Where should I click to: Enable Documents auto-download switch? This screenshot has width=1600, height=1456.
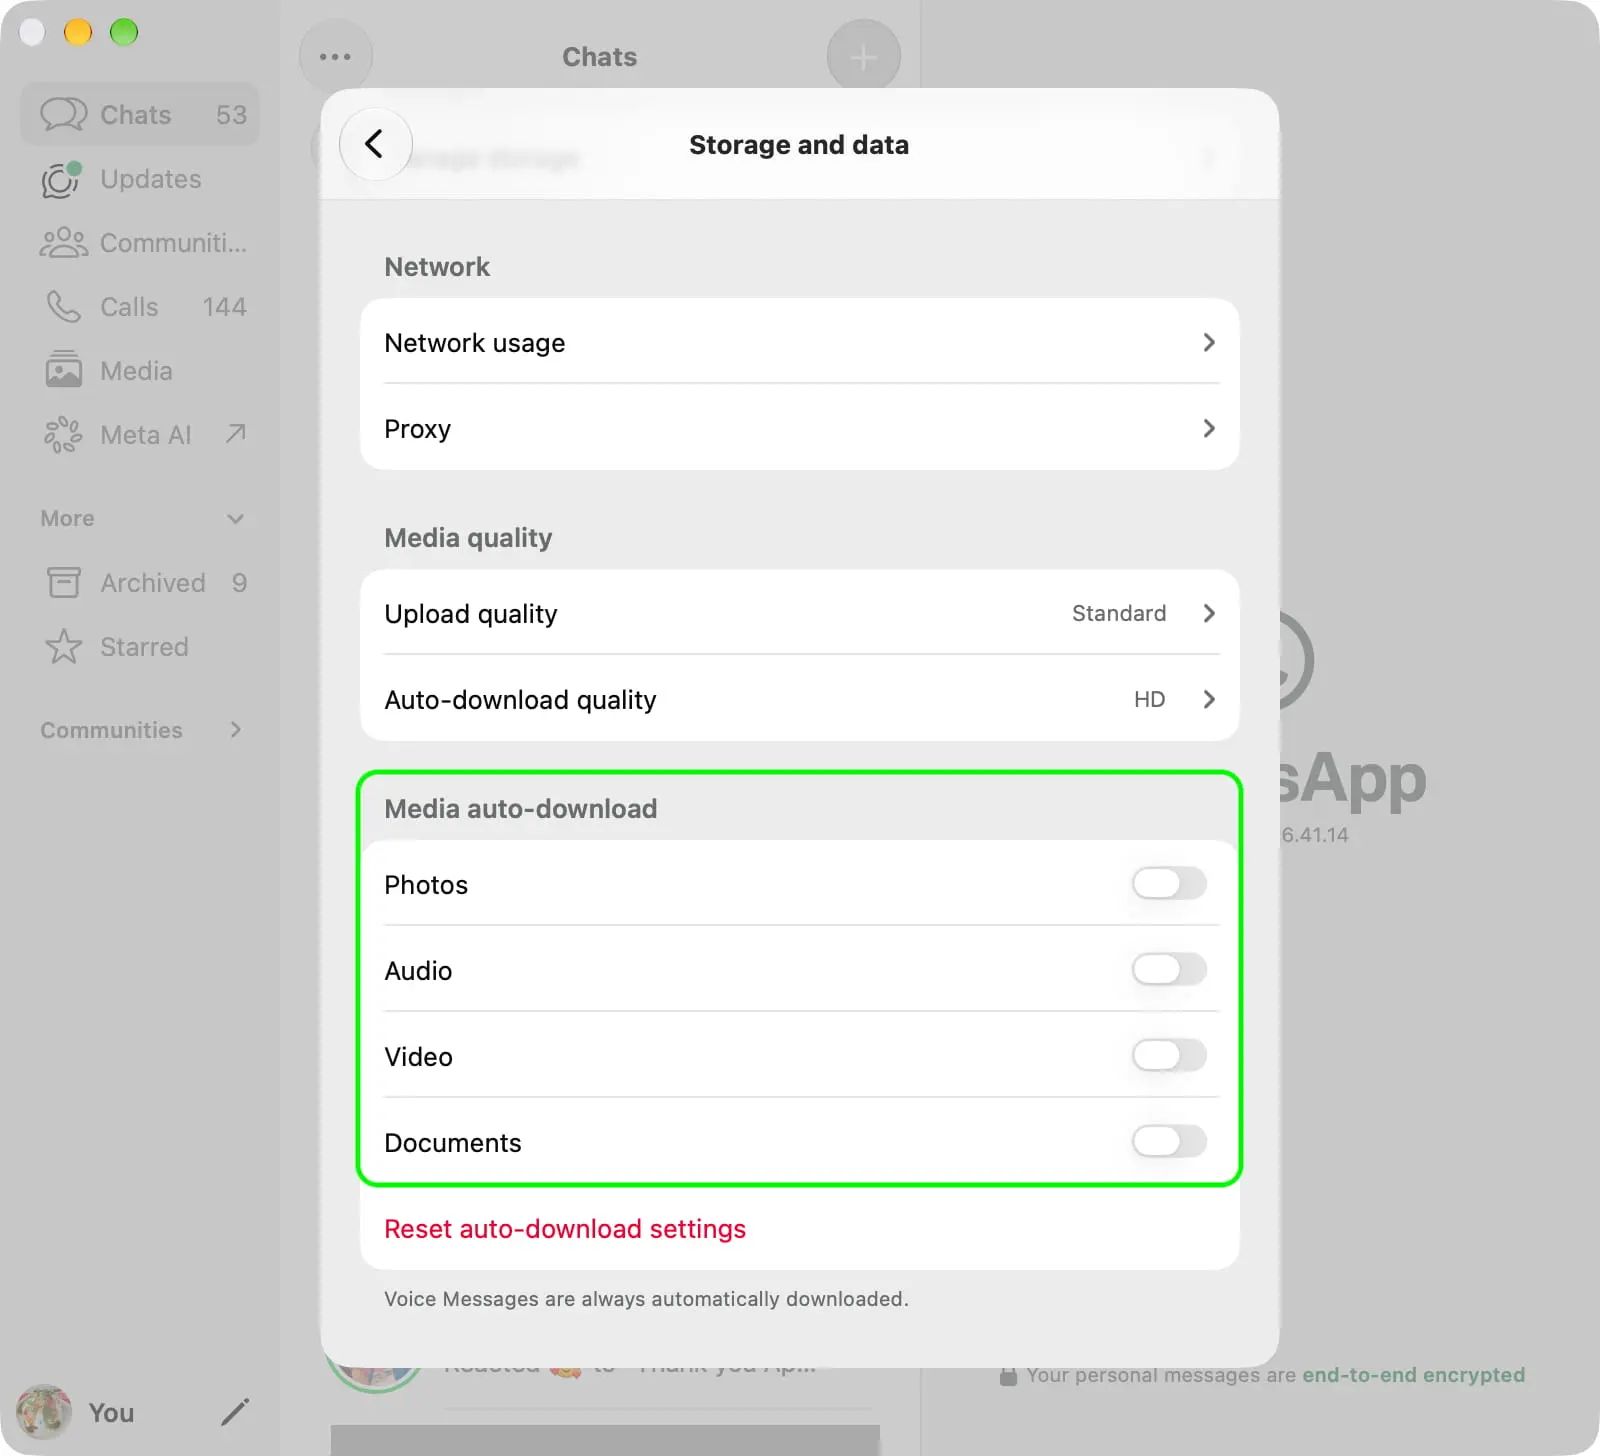tap(1169, 1142)
